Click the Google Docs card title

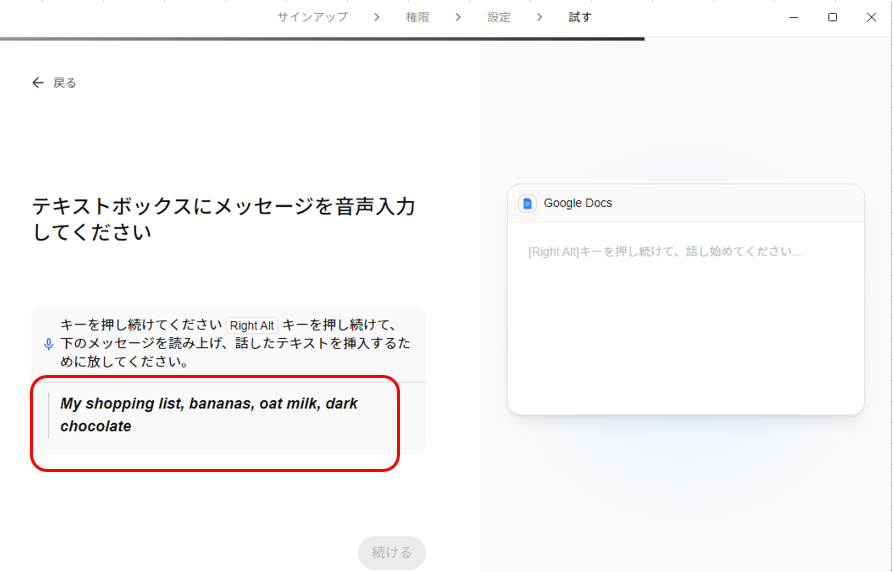coord(578,203)
